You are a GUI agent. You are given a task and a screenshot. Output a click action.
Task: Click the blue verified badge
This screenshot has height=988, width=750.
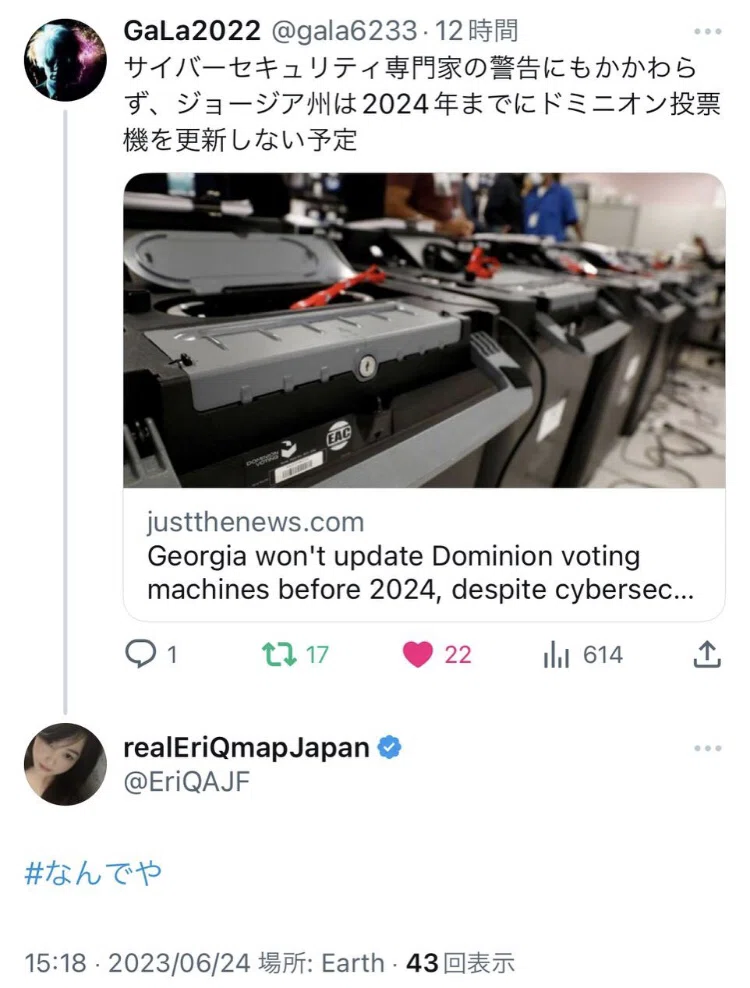[x=389, y=747]
